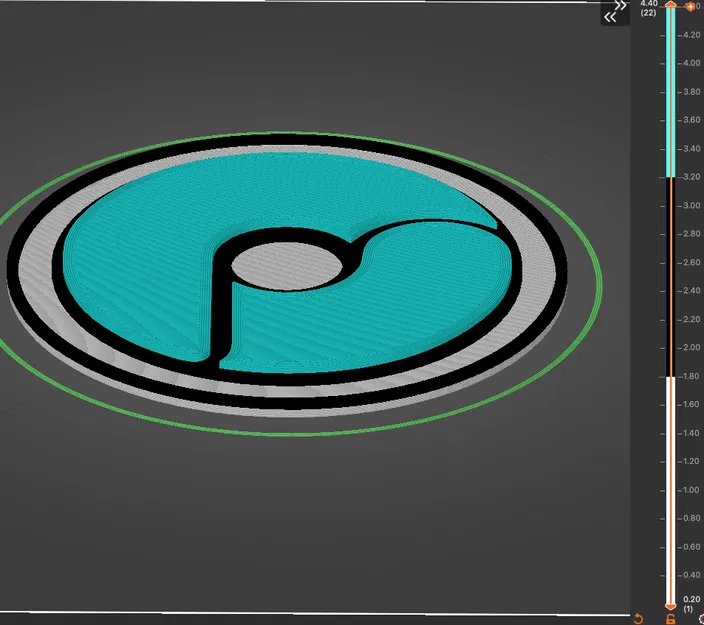Click the 4.20 layer height tick
This screenshot has width=704, height=625.
point(691,35)
